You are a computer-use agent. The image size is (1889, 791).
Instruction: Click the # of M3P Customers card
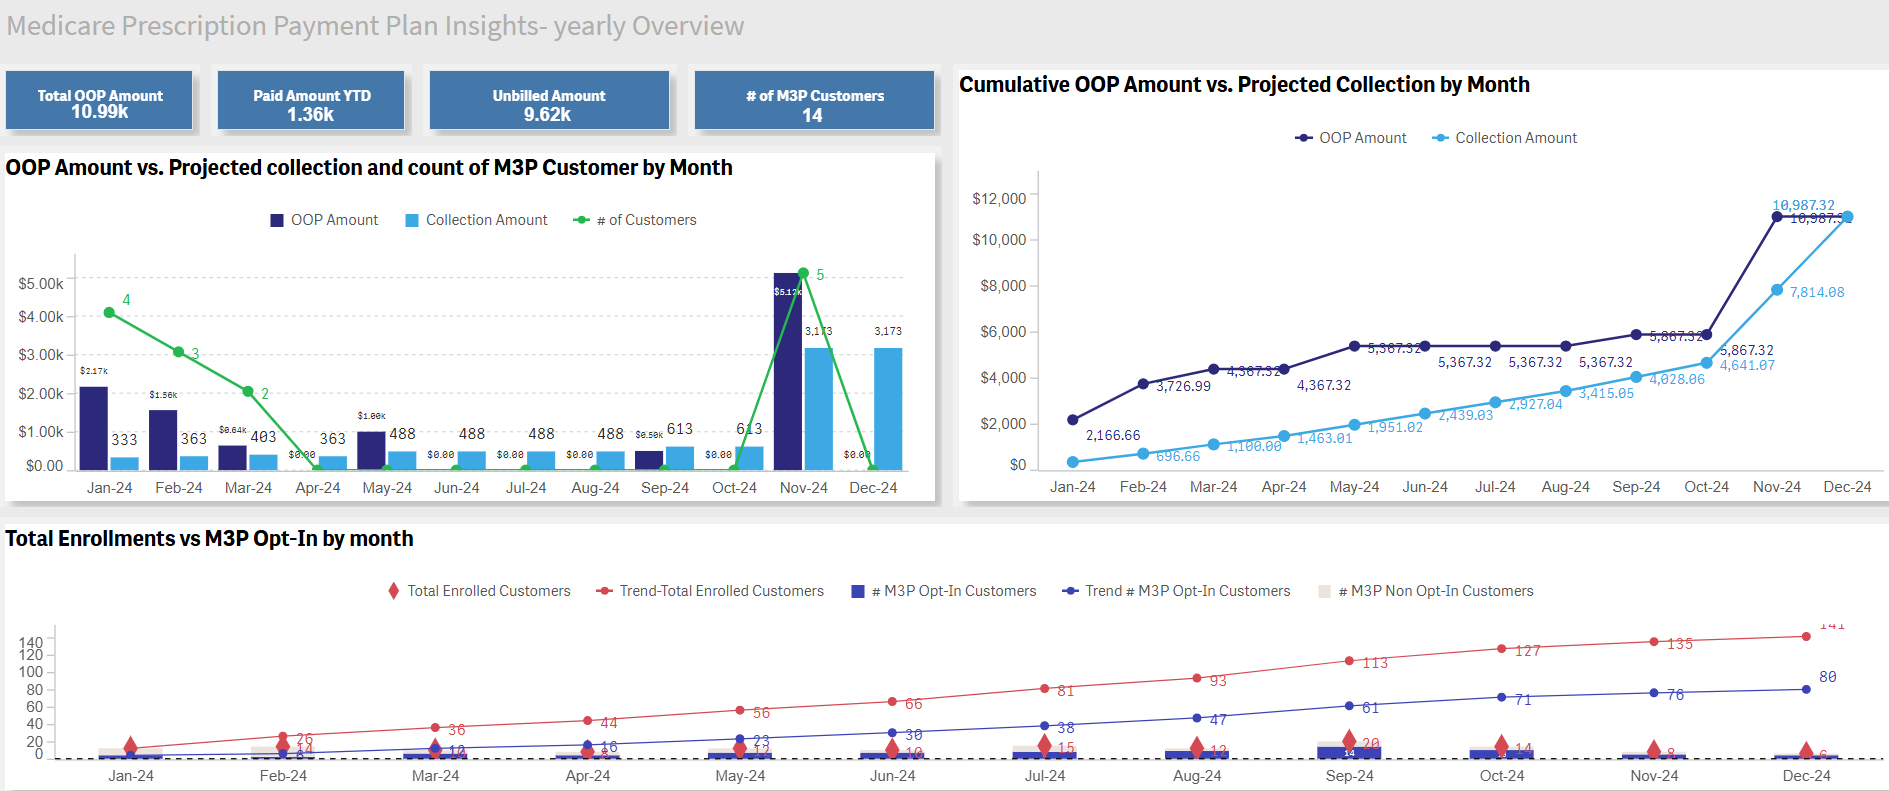[x=814, y=101]
